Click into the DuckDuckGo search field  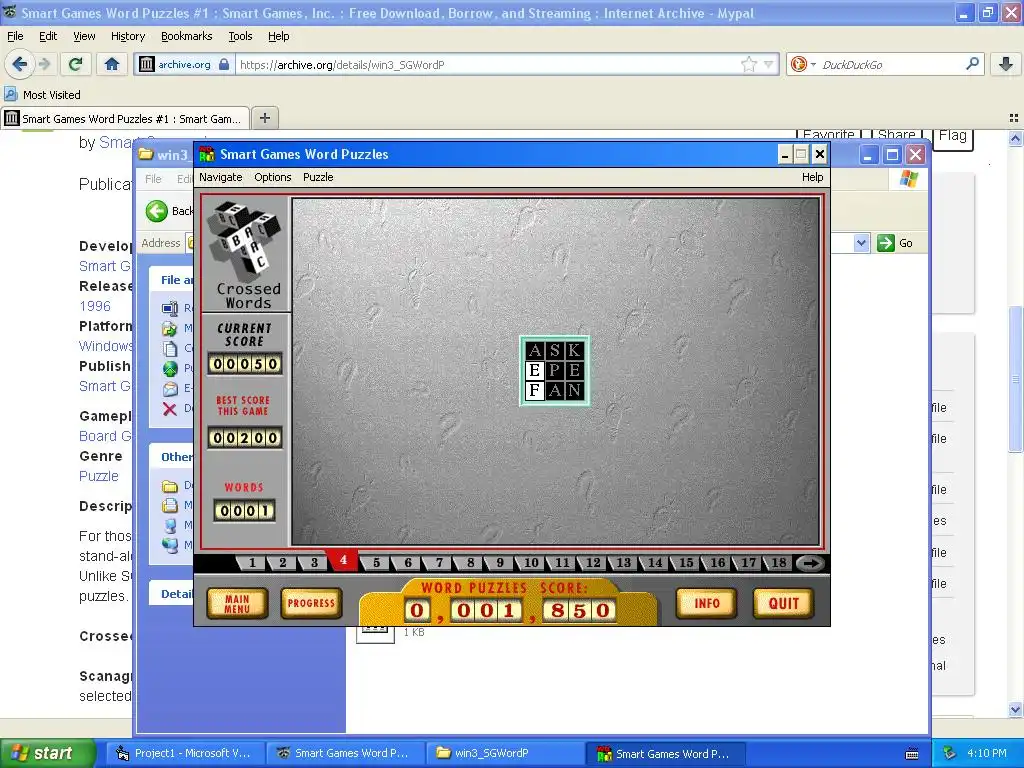click(891, 64)
